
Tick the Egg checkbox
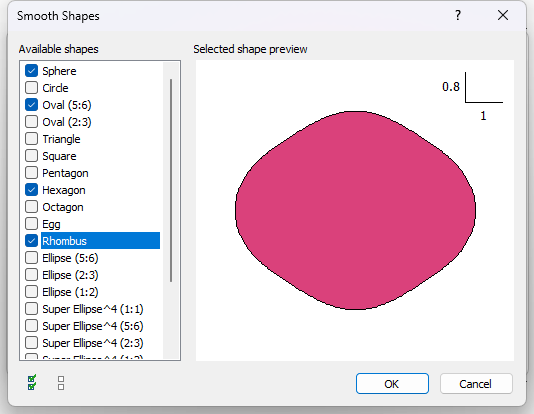point(31,224)
